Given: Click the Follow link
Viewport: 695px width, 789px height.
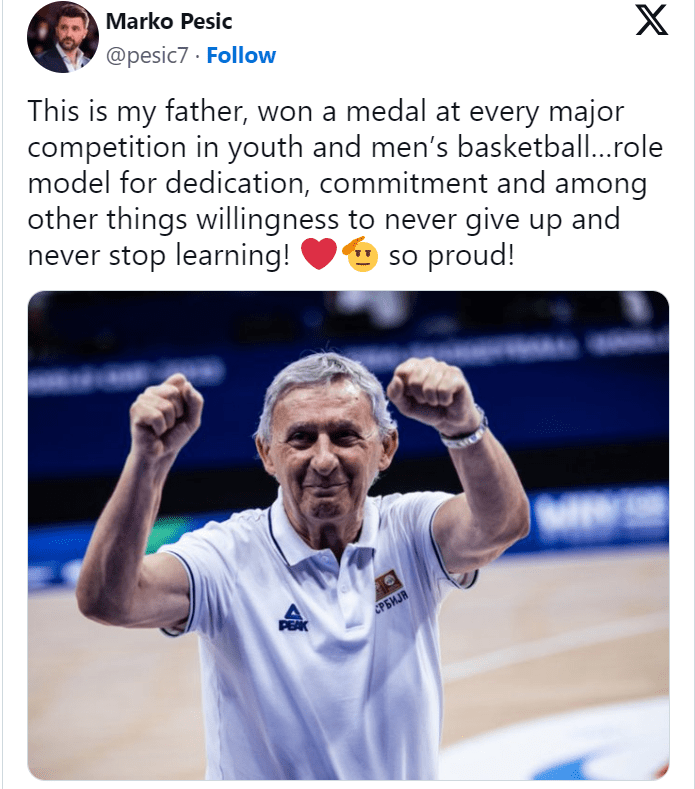Looking at the screenshot, I should (x=241, y=56).
